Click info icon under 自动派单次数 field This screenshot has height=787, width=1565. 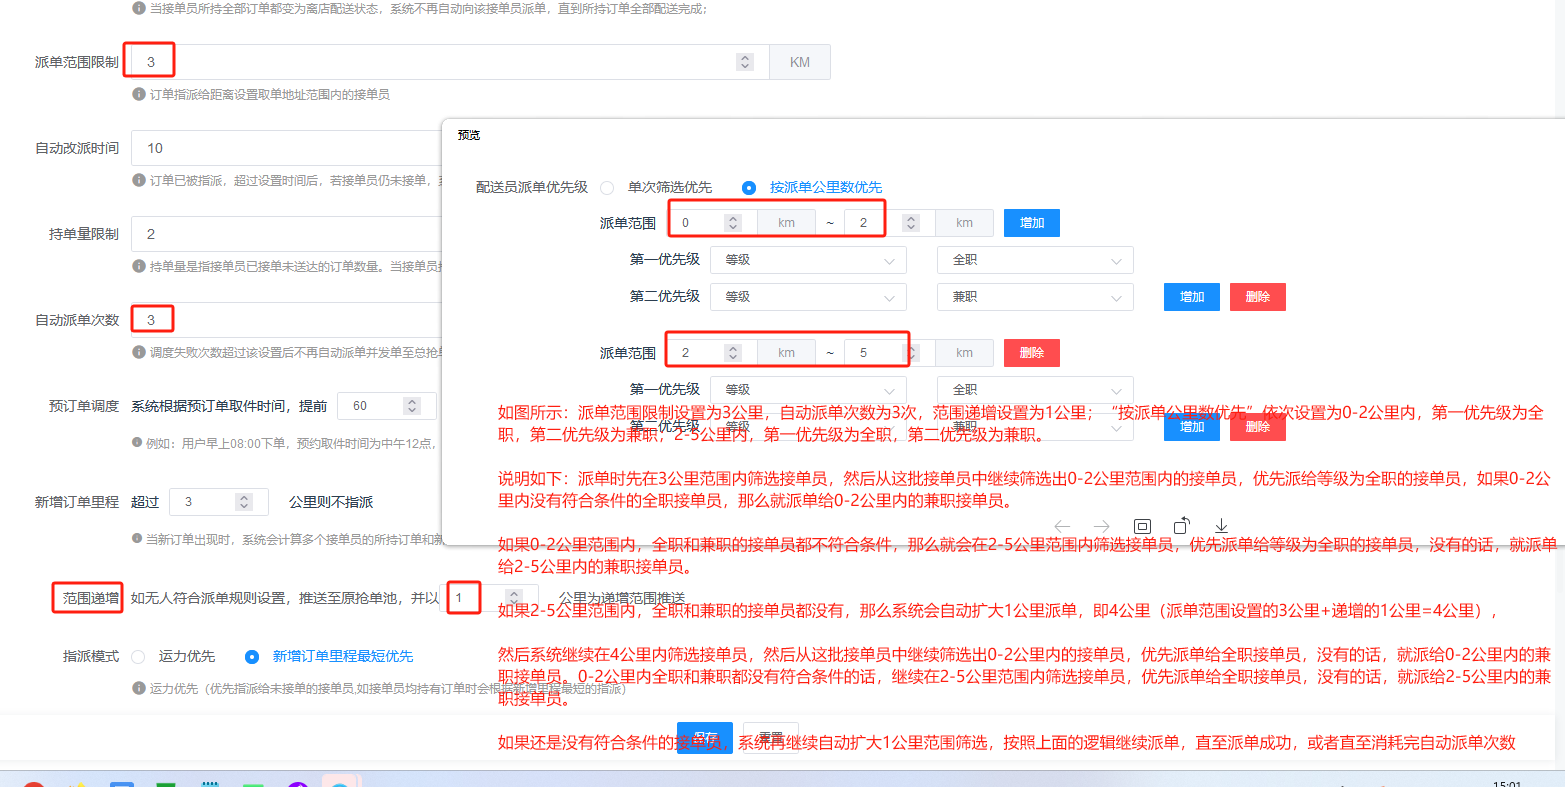[139, 352]
